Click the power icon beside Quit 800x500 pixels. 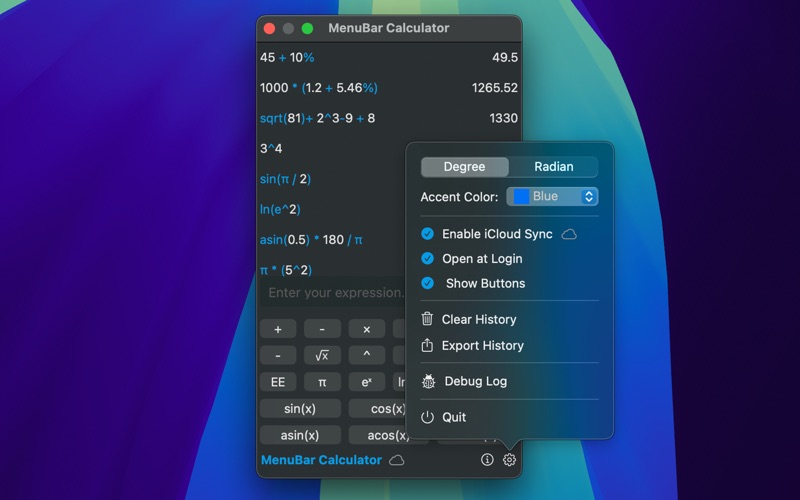[x=427, y=417]
